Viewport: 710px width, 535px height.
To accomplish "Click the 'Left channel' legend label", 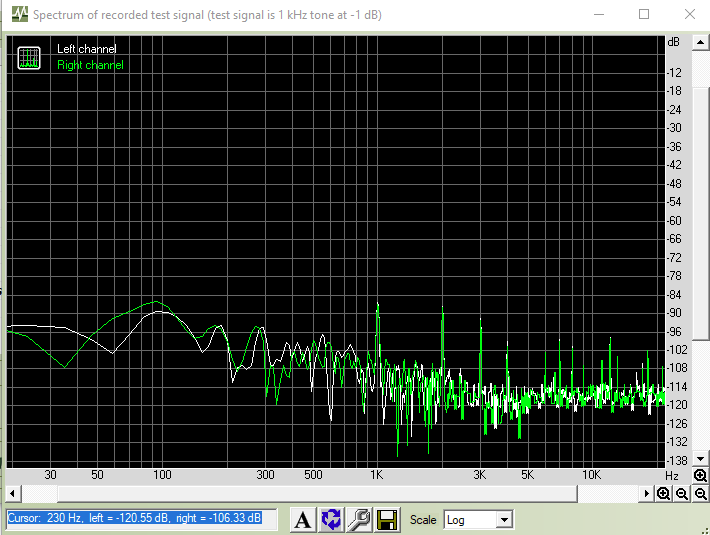I will coord(86,49).
